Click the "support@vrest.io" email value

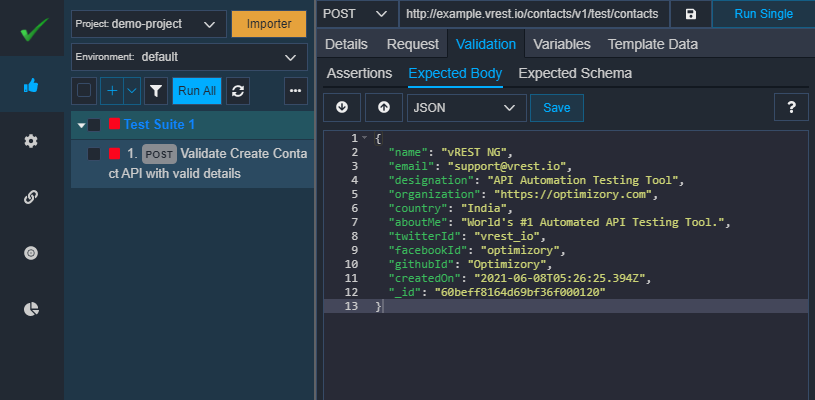[x=509, y=166]
